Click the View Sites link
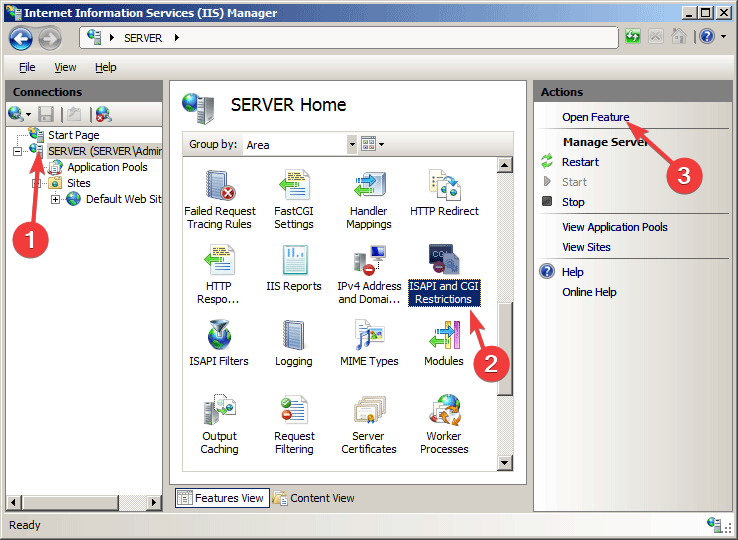The height and width of the screenshot is (540, 738). [586, 247]
